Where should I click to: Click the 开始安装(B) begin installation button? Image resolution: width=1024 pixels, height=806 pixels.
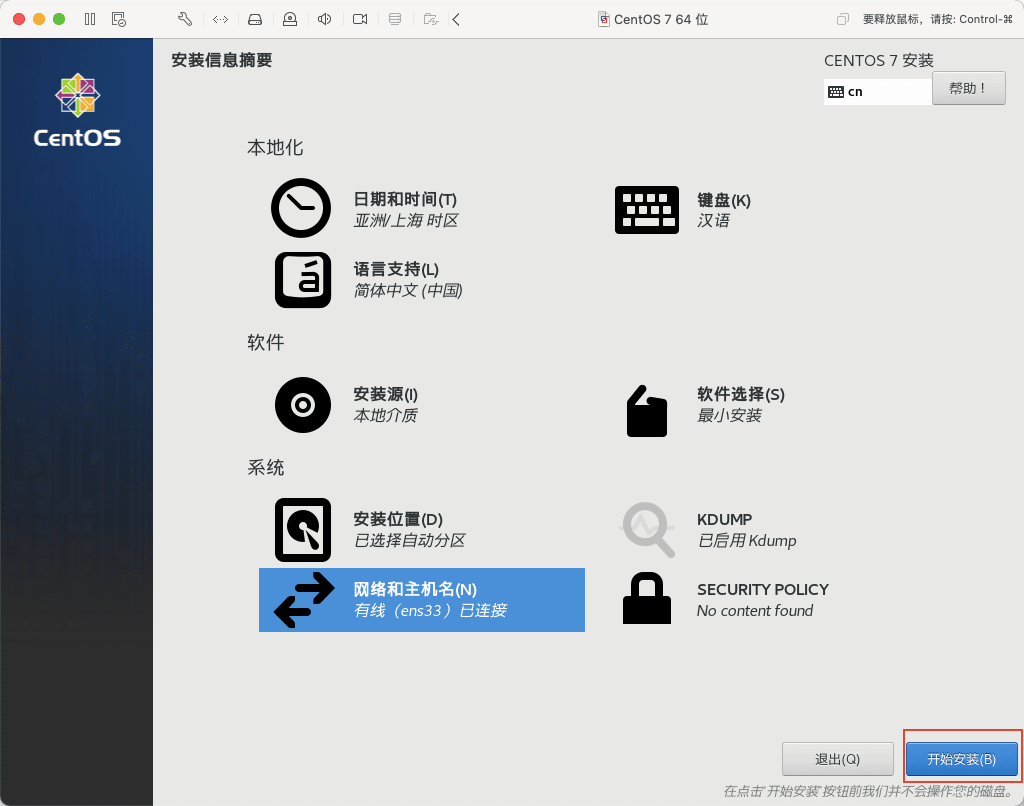pos(961,759)
